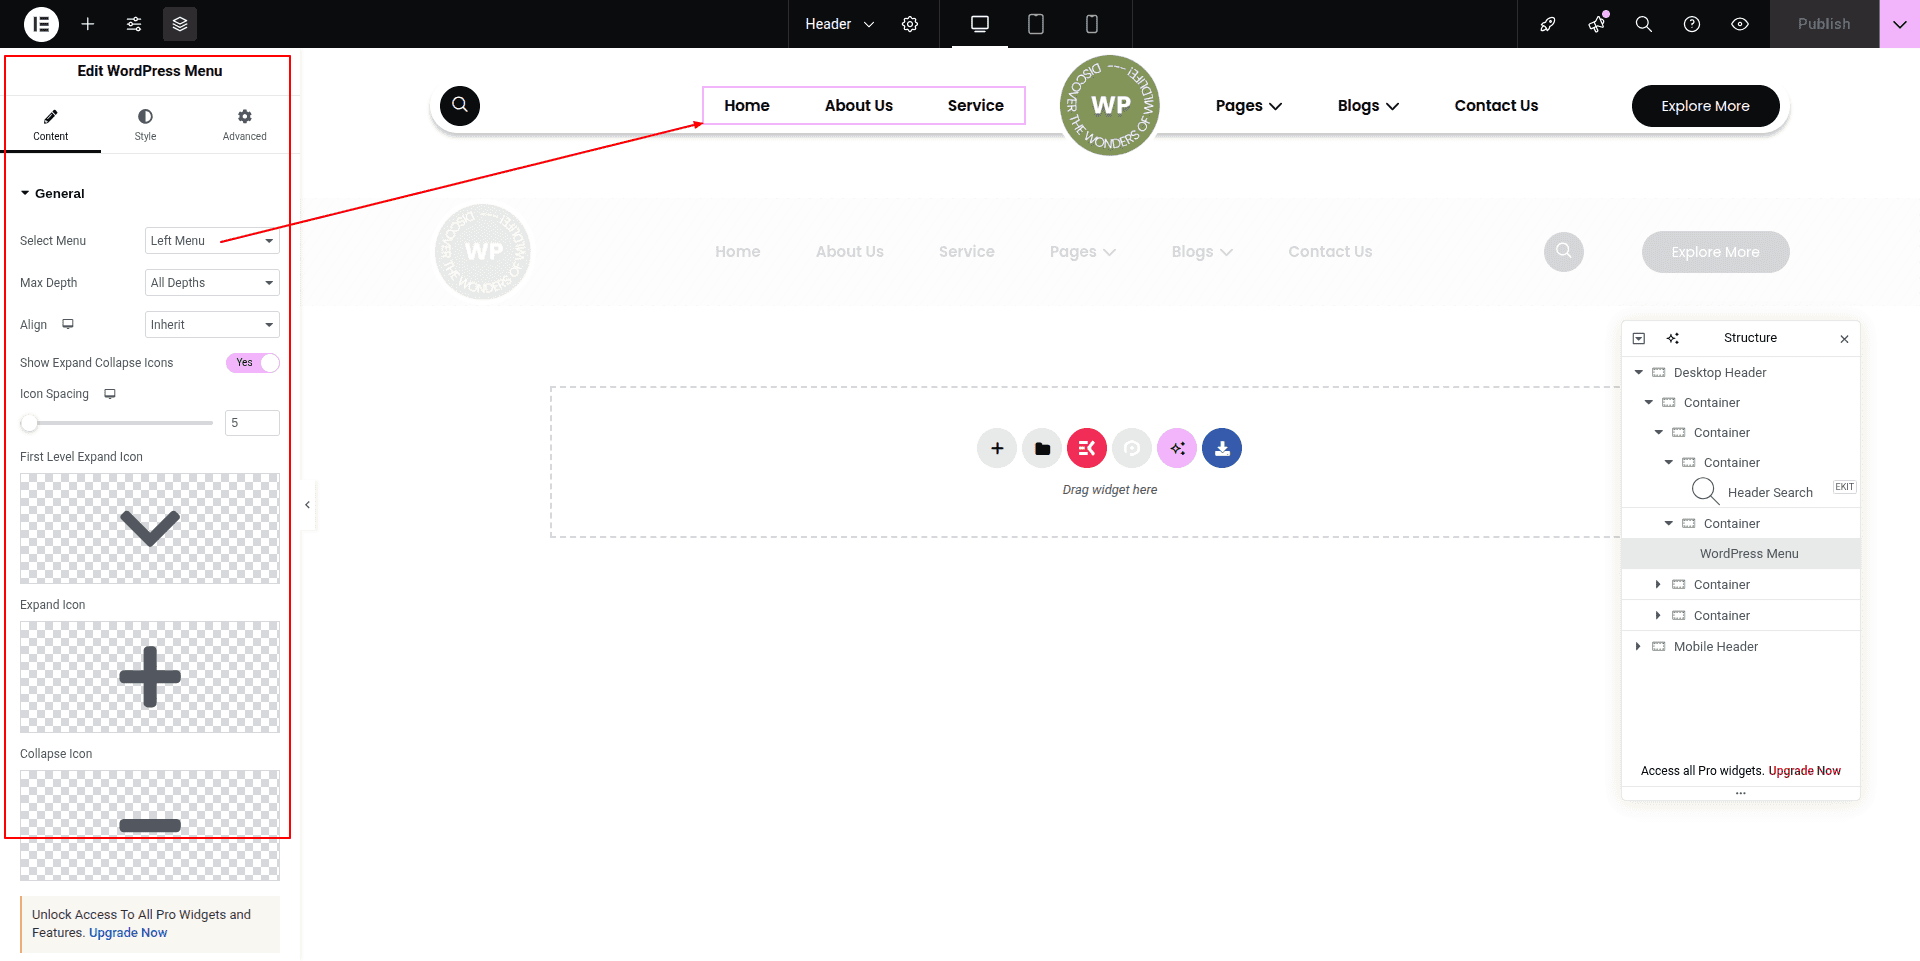Switch to the Advanced tab

pos(244,125)
